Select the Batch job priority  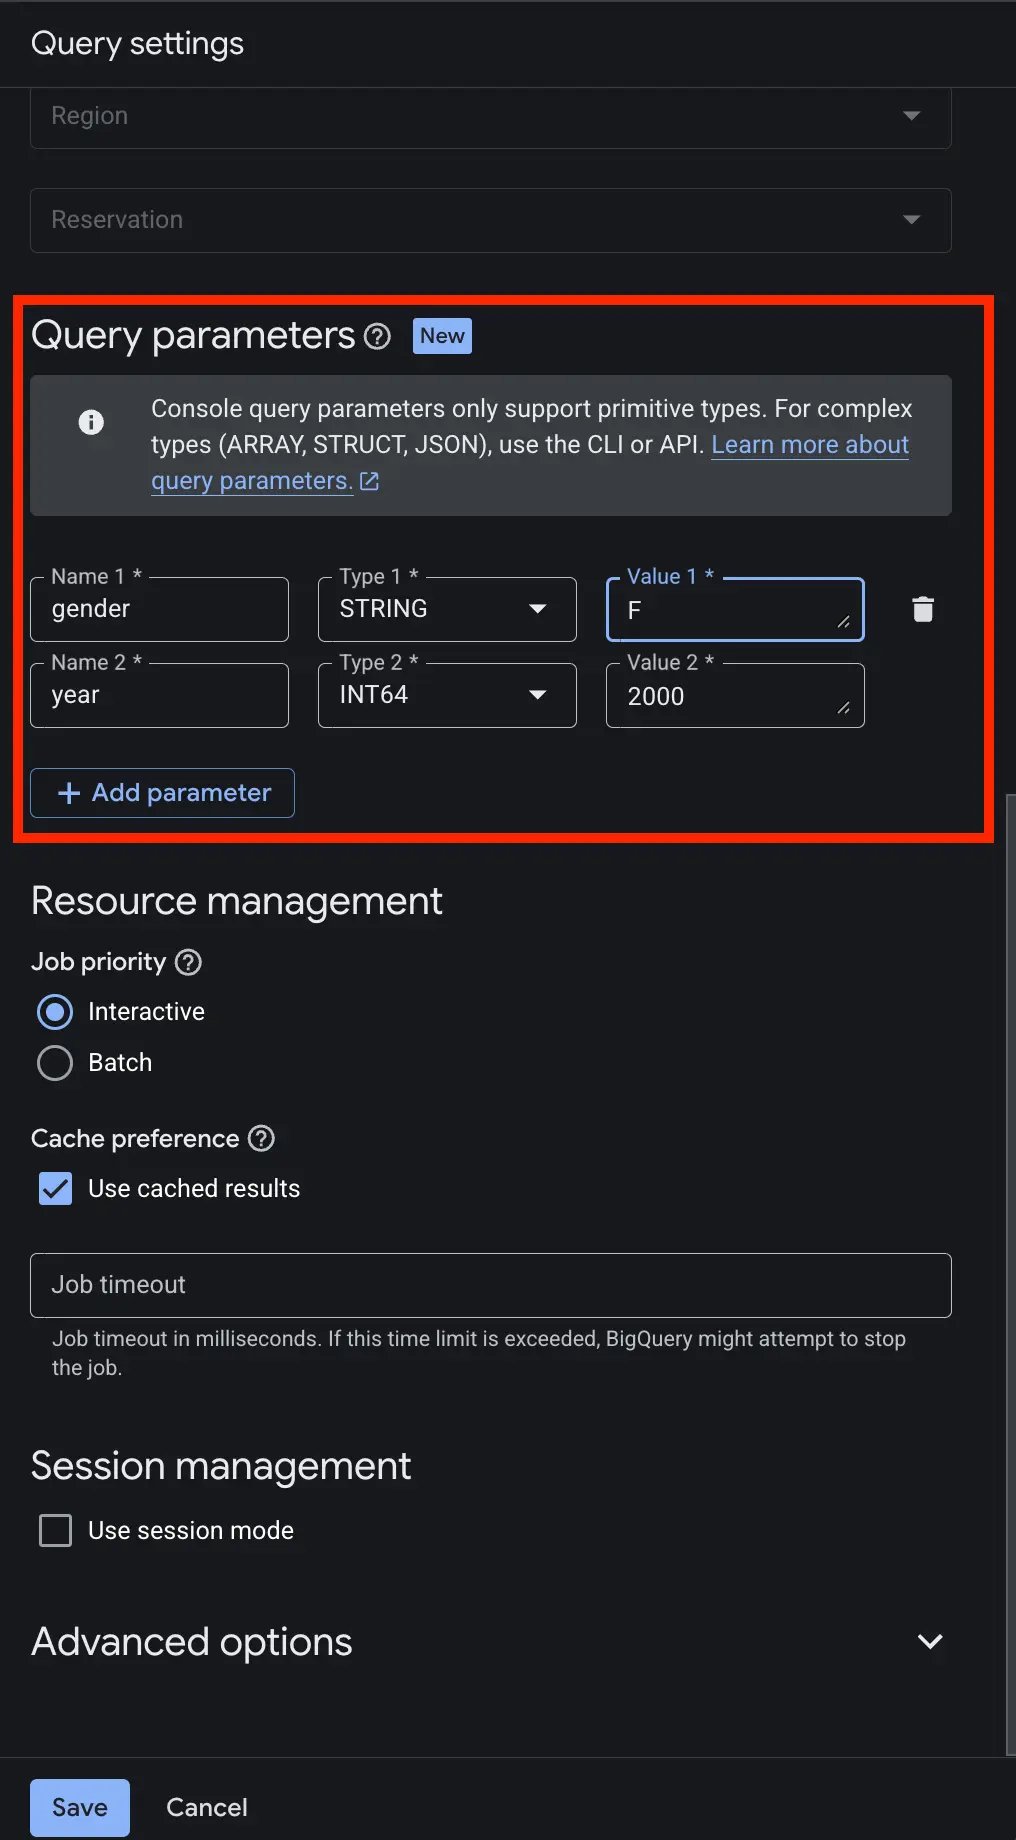click(55, 1063)
